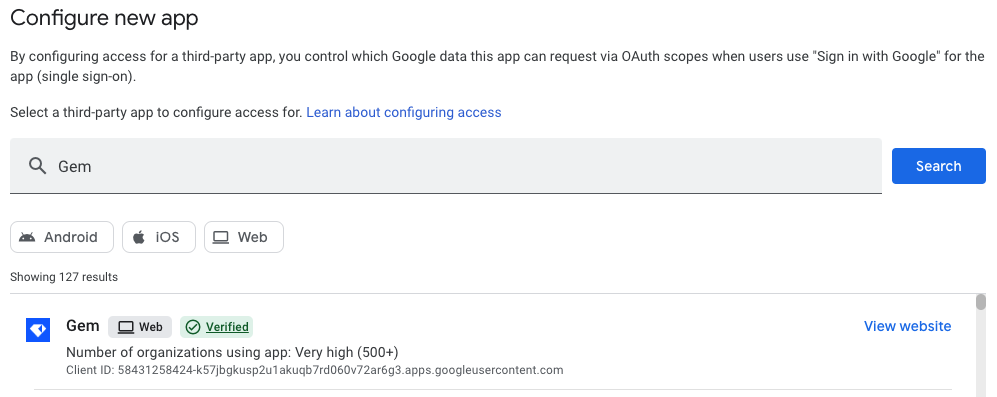Select the Gem app name in results
This screenshot has width=997, height=397.
point(83,326)
